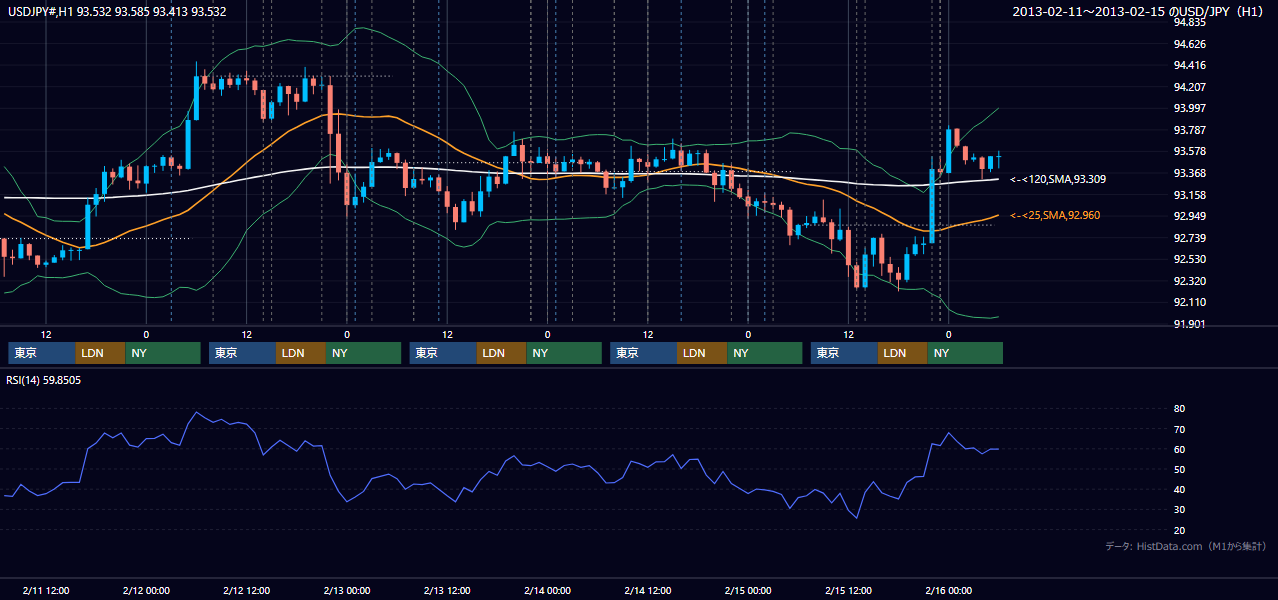Click RSI axis level 60
This screenshot has width=1278, height=600.
(x=1179, y=449)
